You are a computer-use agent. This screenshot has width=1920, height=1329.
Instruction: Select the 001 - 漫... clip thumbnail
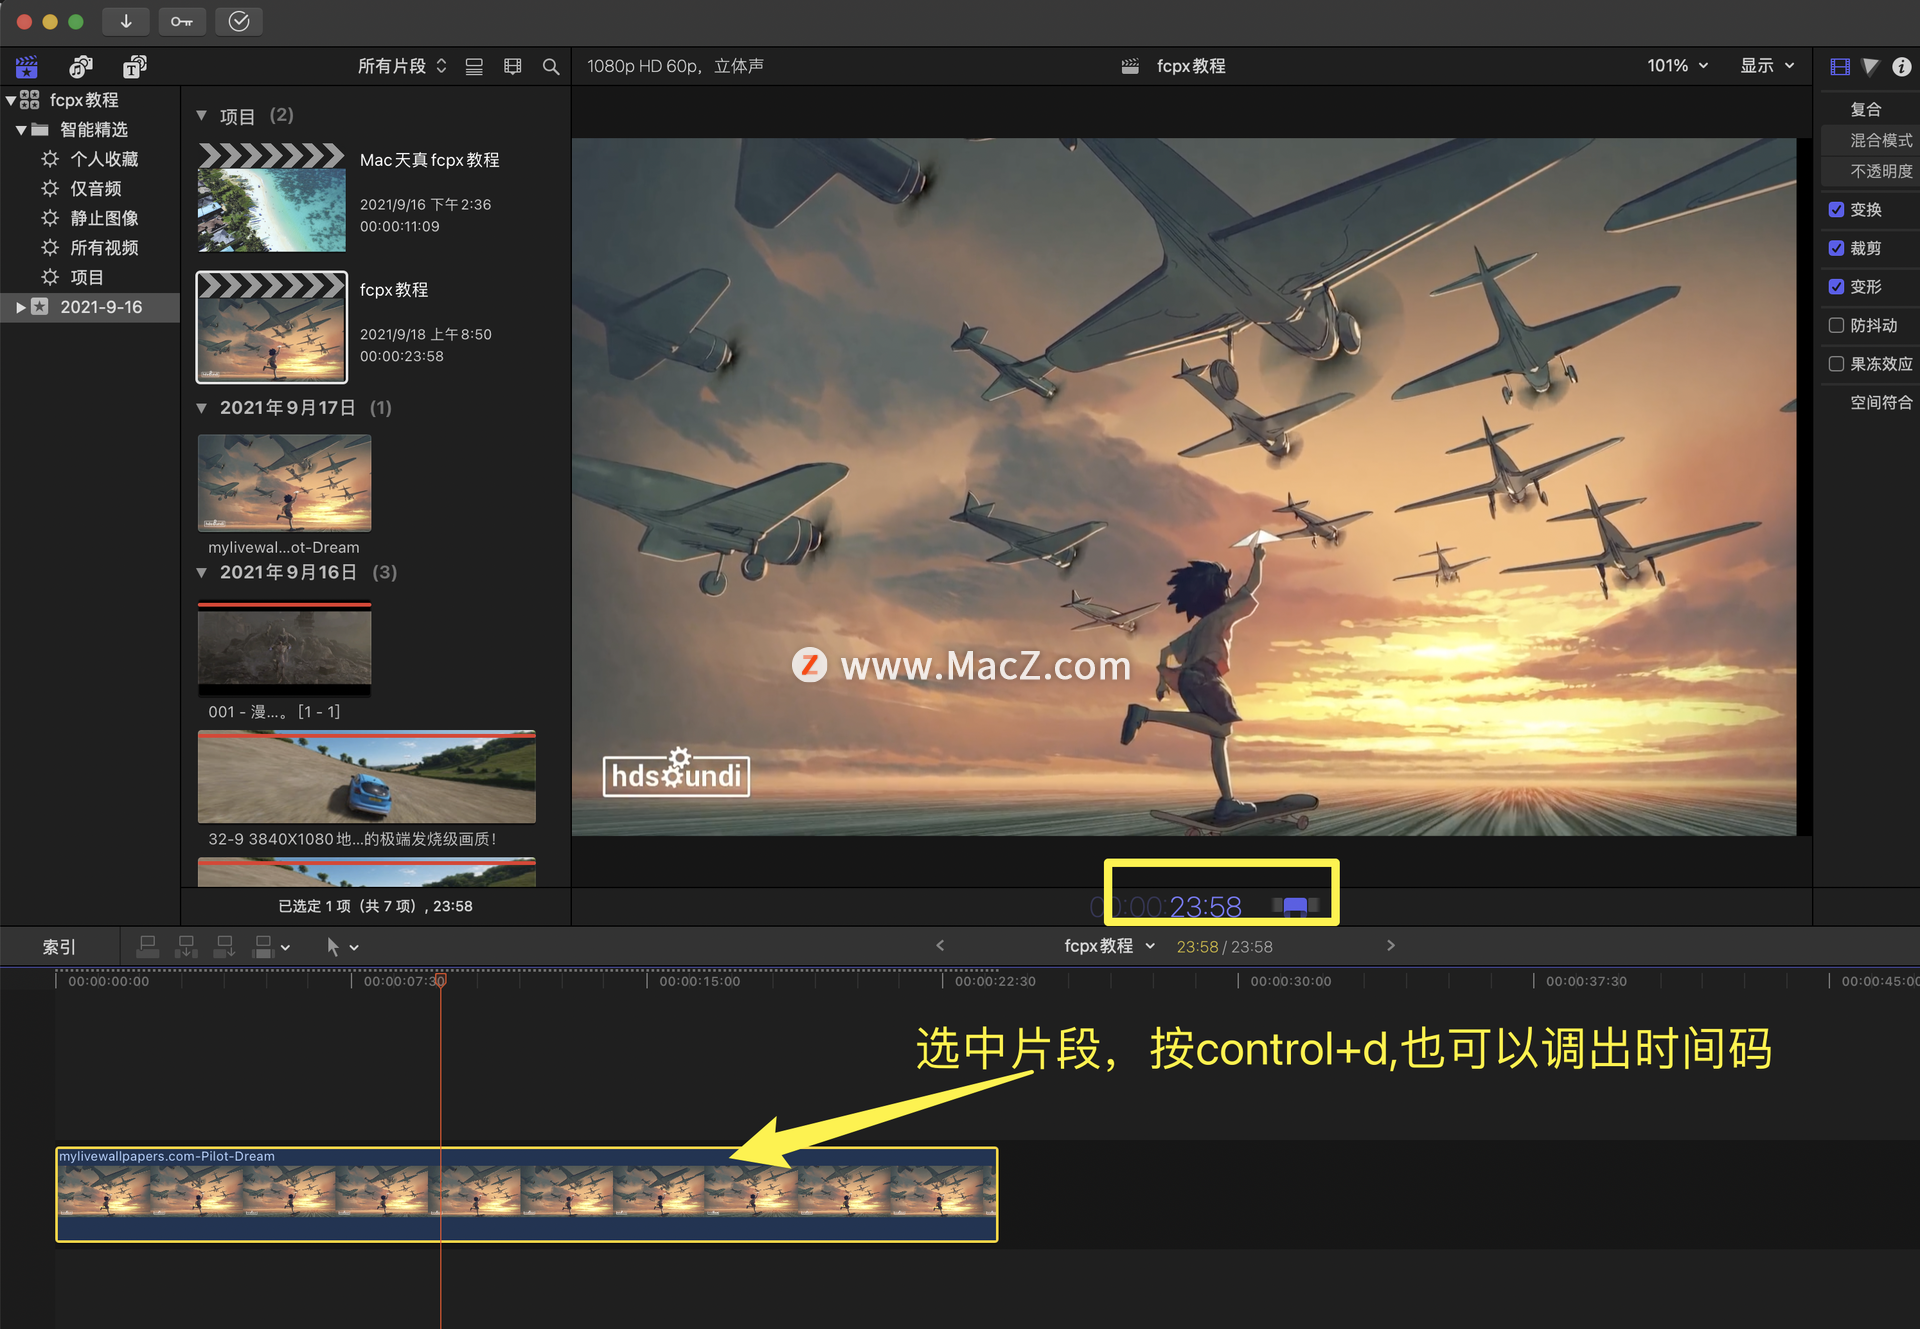point(284,647)
